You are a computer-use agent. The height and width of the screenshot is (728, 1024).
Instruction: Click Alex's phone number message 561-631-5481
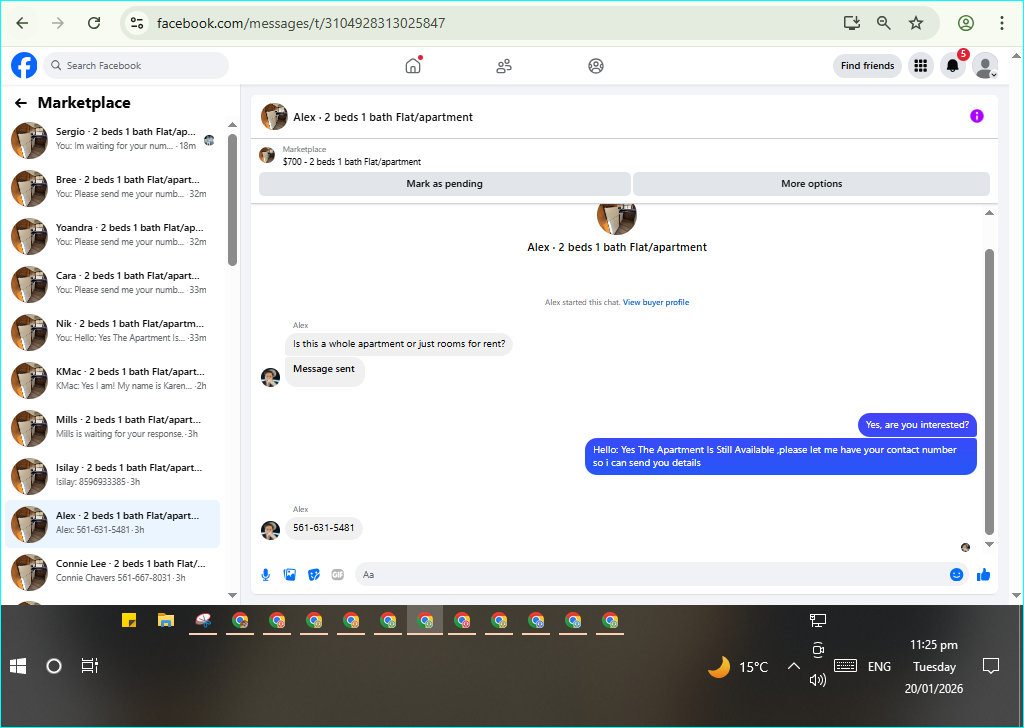[x=324, y=528]
